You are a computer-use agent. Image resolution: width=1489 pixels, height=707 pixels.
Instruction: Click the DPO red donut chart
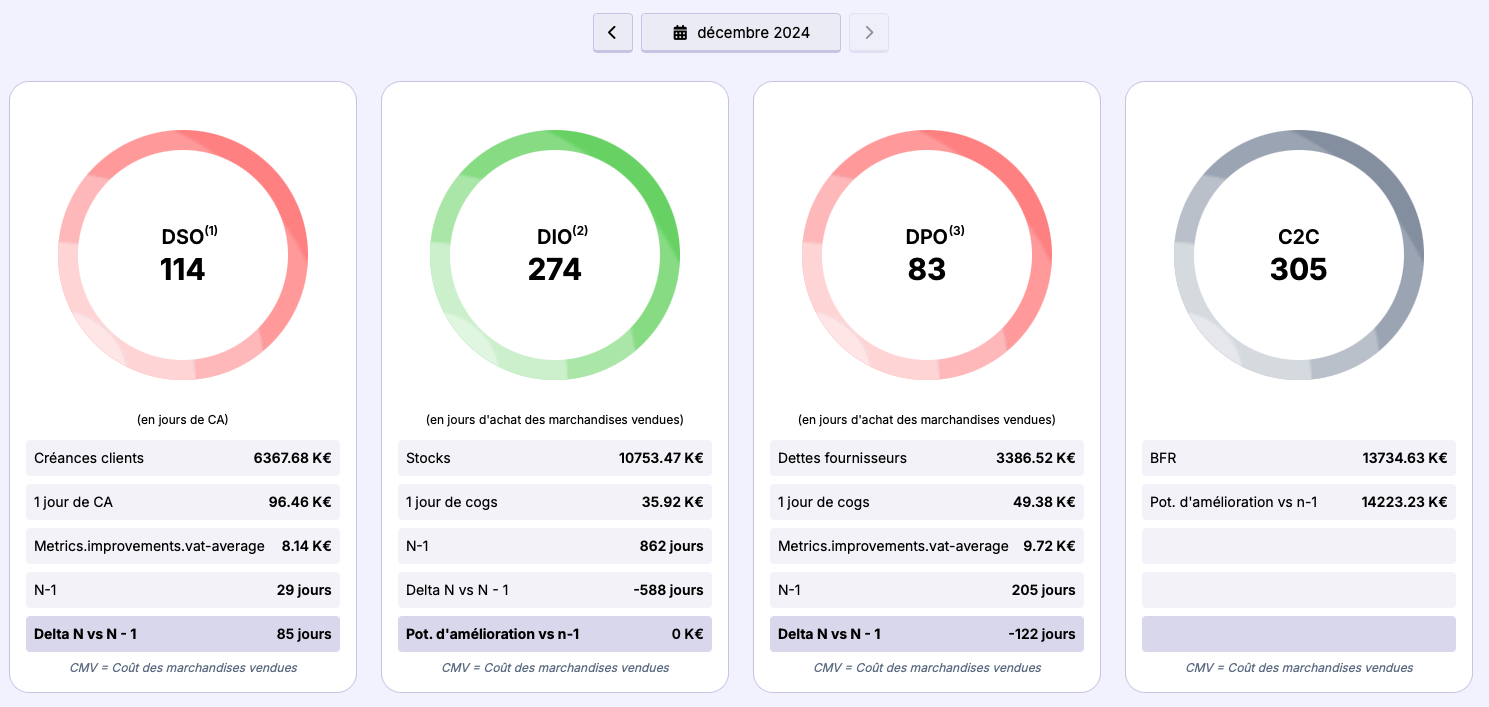[x=927, y=137]
